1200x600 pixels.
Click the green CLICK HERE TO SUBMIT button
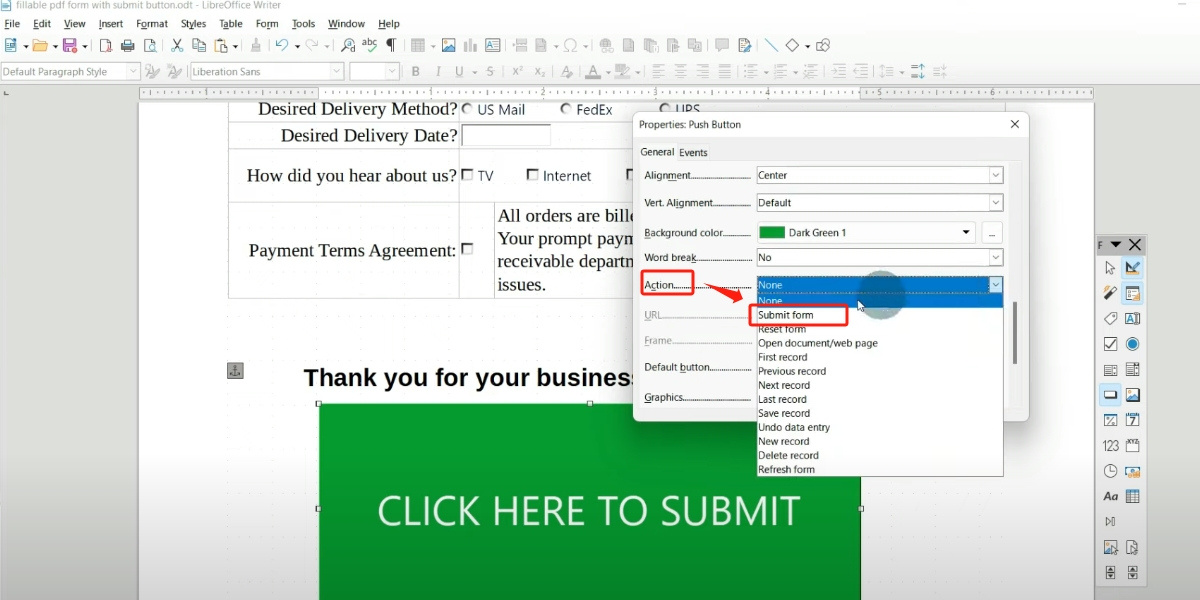click(589, 510)
